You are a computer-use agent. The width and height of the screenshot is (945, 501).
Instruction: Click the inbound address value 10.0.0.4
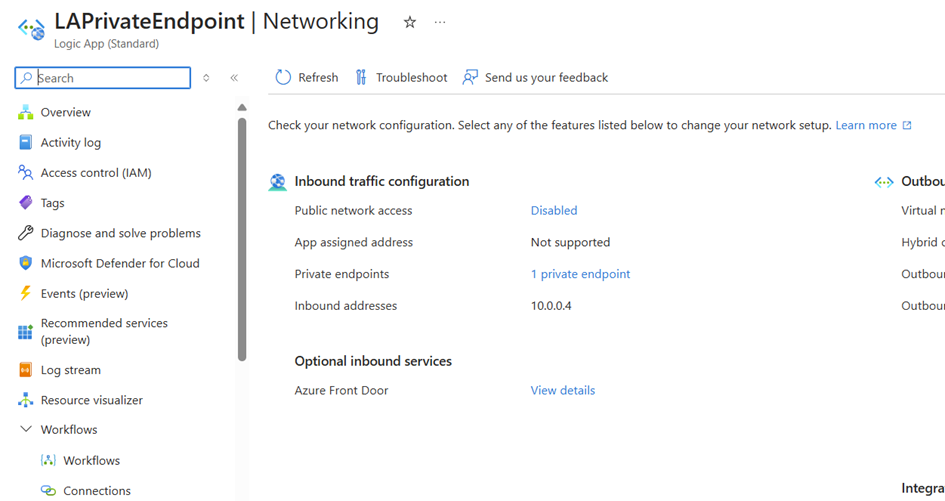[551, 306]
